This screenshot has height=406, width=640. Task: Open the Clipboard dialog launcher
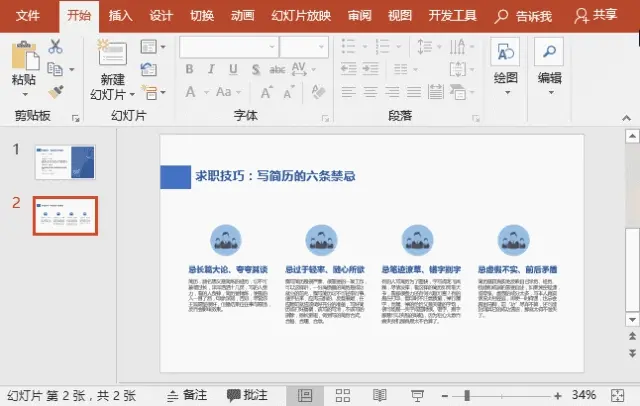coord(76,118)
